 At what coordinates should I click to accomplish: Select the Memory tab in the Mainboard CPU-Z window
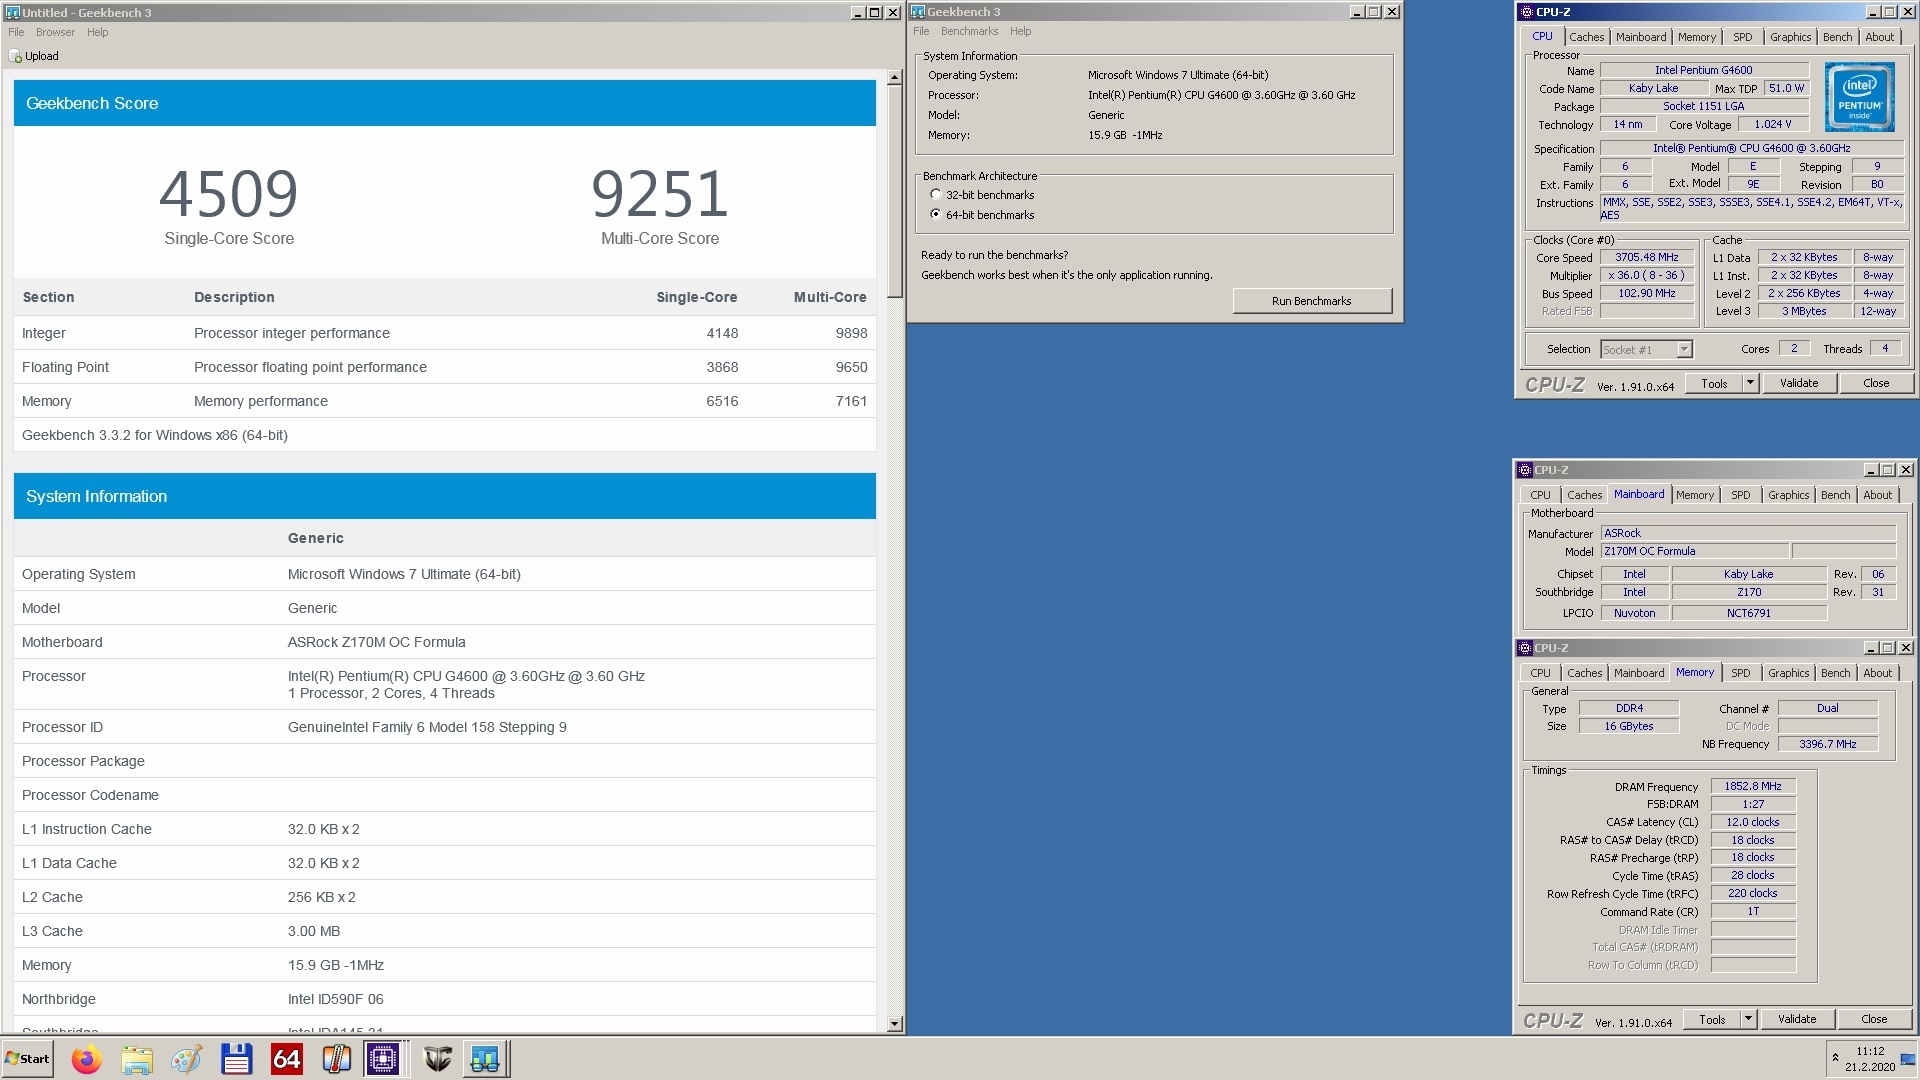1694,495
